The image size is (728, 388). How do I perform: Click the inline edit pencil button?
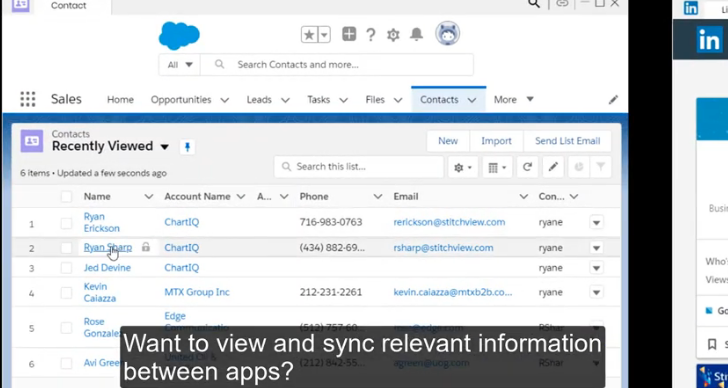[553, 167]
